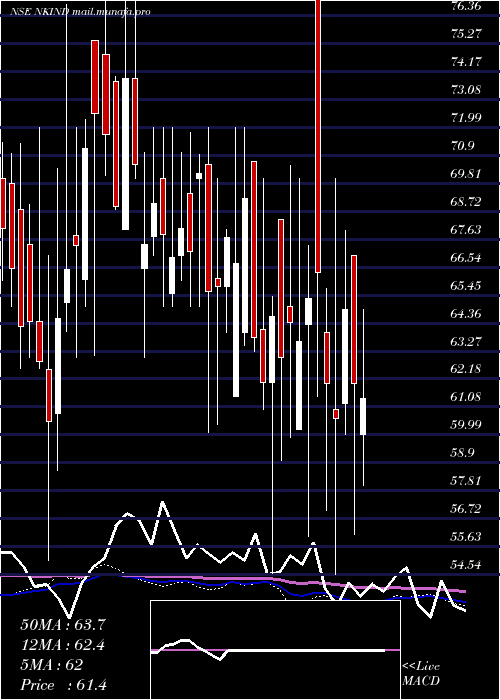Click the 67.63 price axis label
Screen dimensions: 500x700
pos(466,230)
